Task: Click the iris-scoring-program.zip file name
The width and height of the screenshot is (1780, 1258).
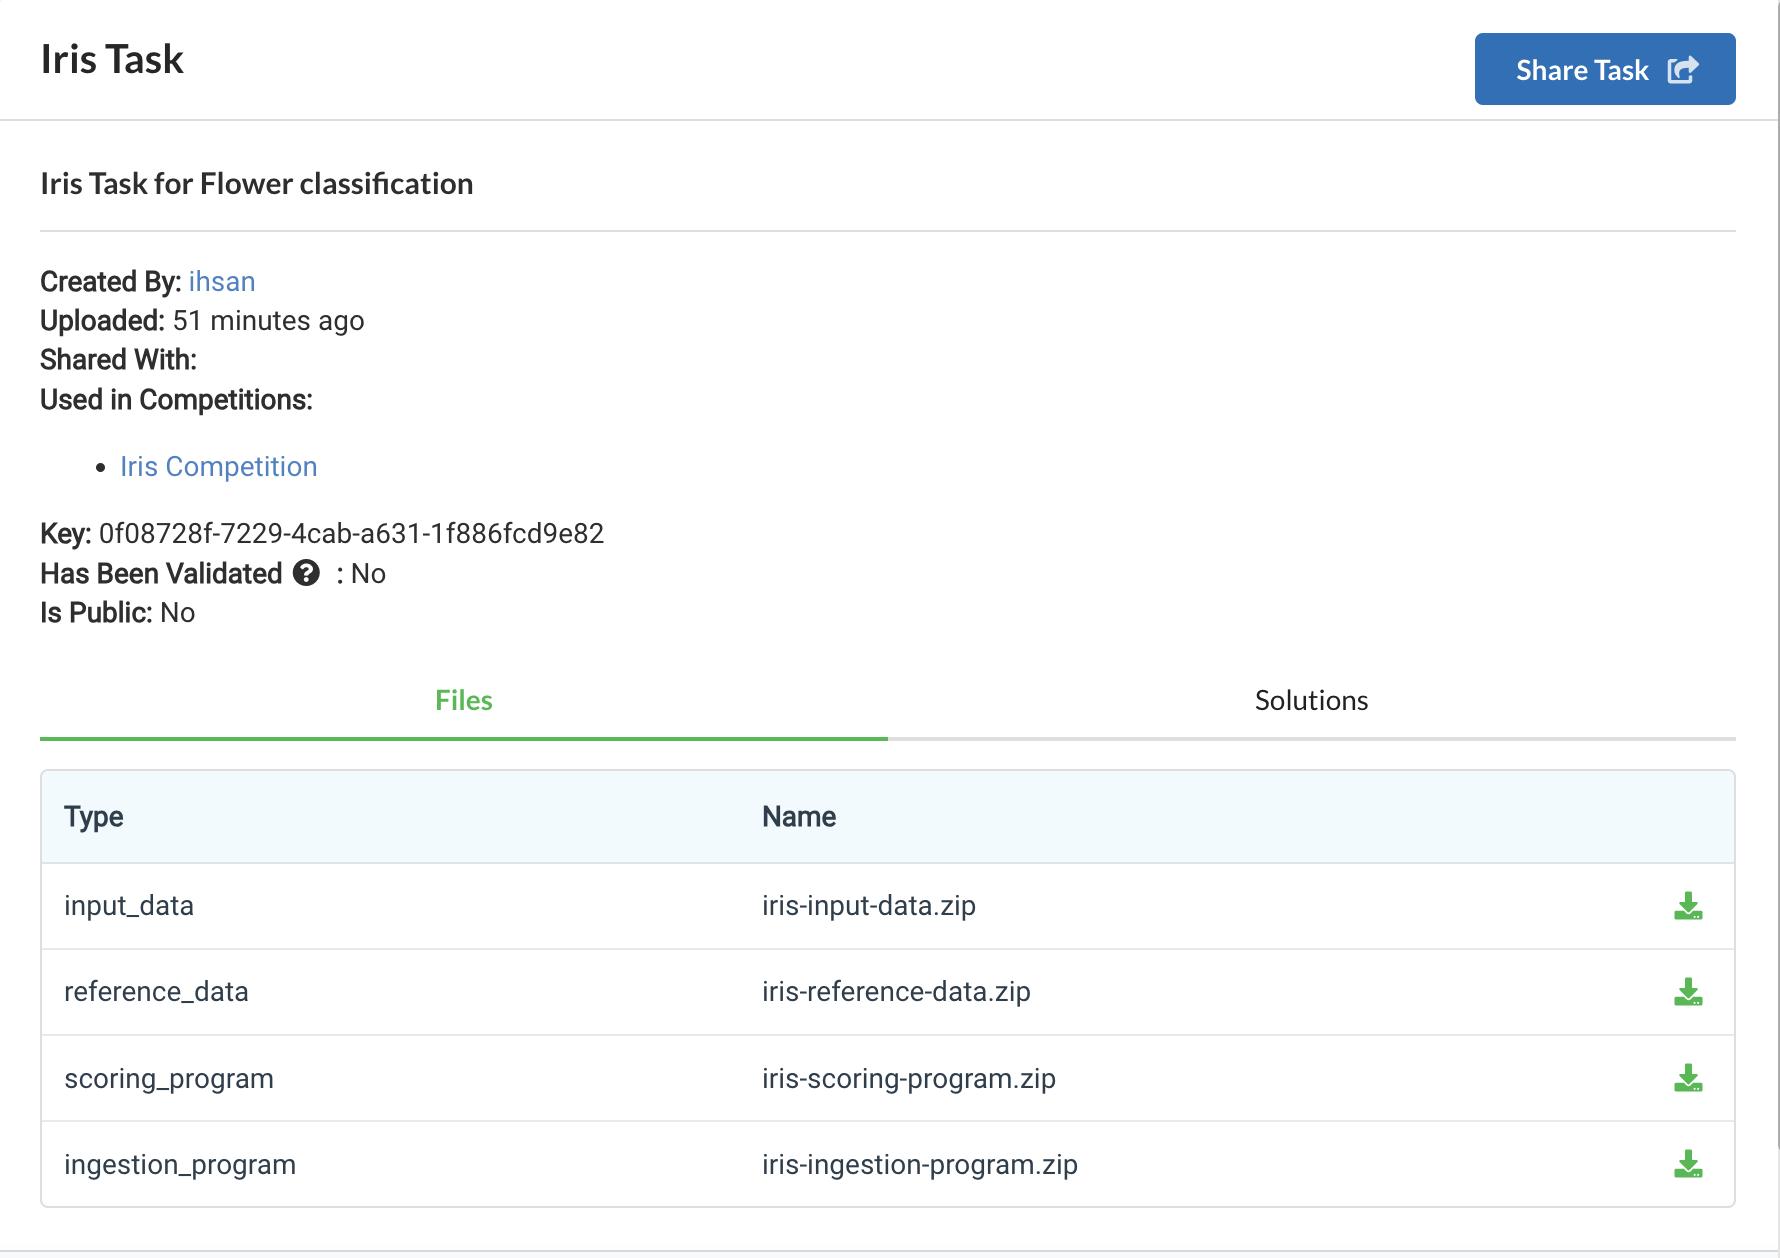Action: pyautogui.click(x=908, y=1079)
